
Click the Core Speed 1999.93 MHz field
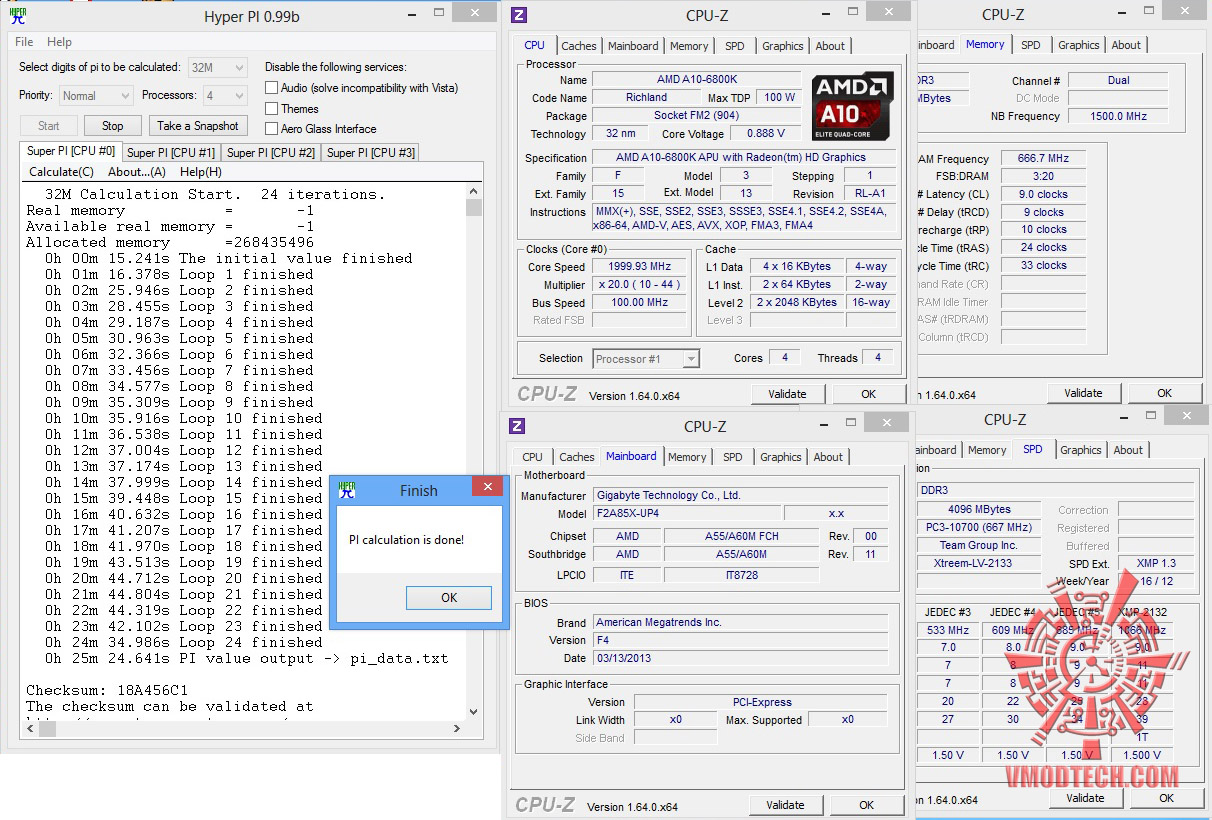(640, 267)
